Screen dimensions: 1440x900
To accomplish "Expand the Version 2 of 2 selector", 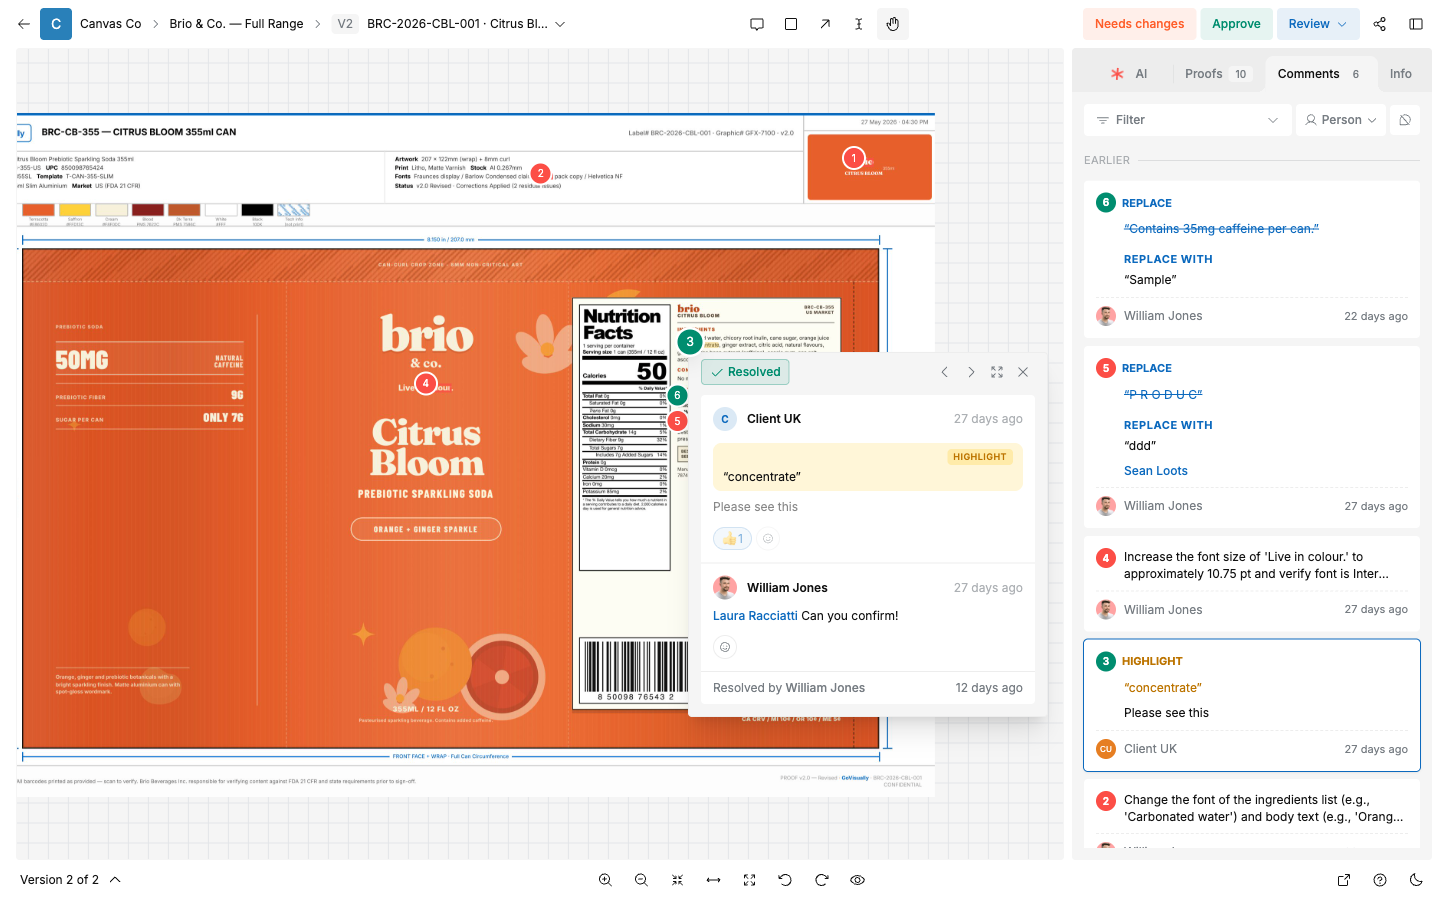I will tap(70, 880).
